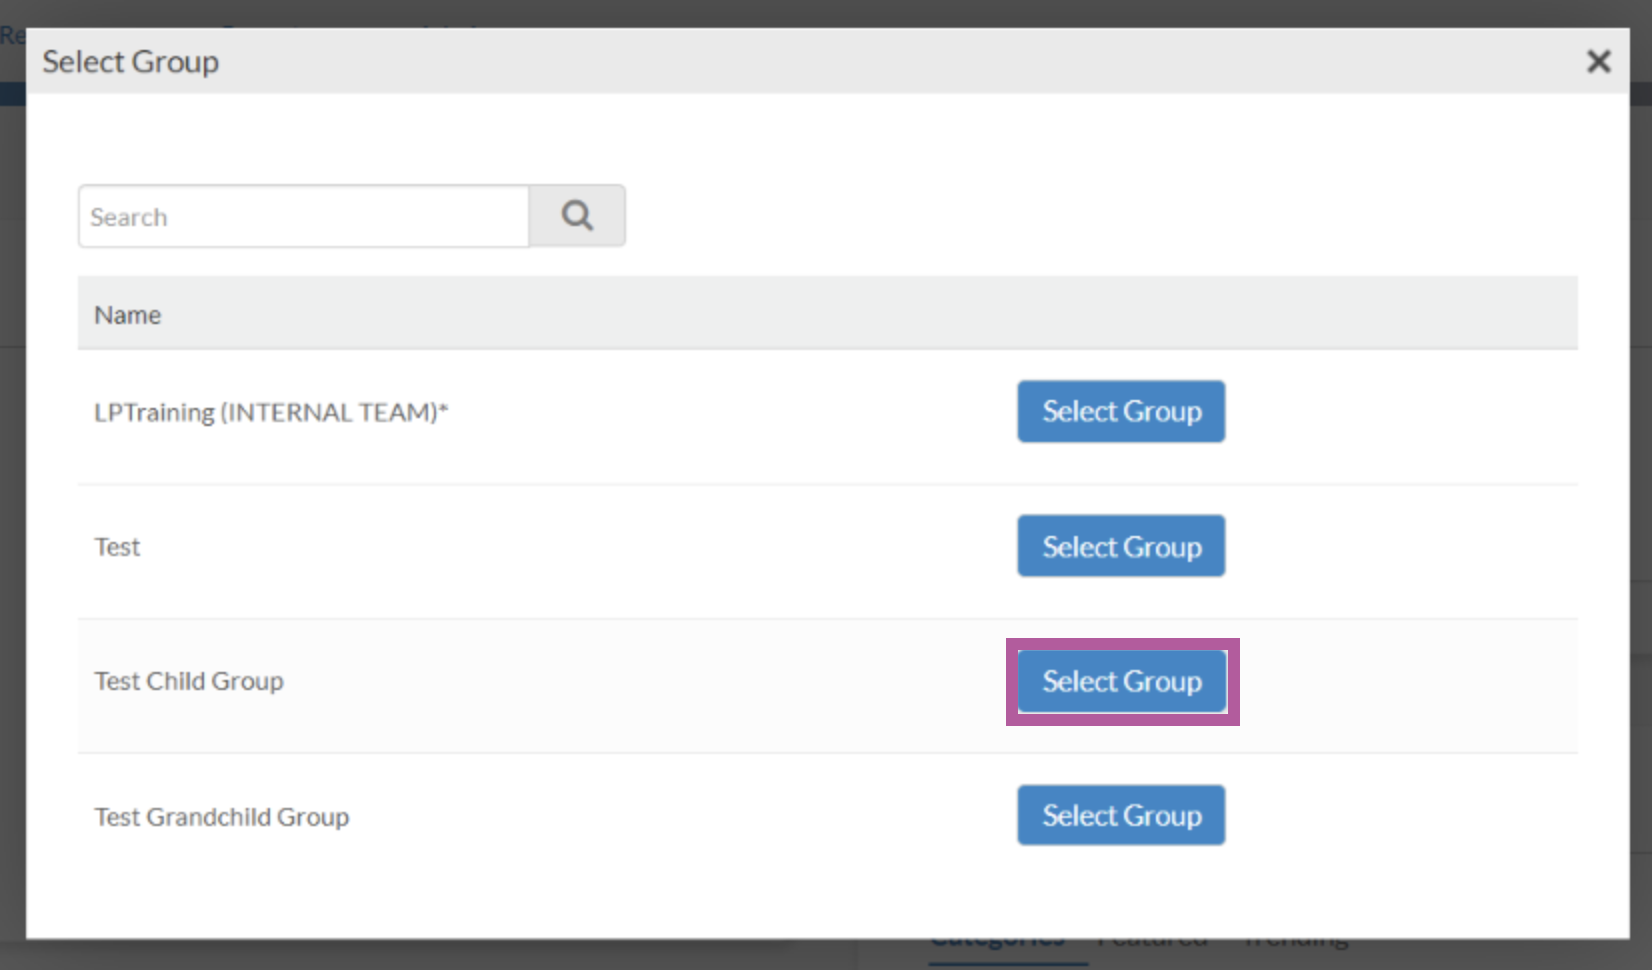
Task: Click the Test Child Group row label
Action: tap(188, 681)
